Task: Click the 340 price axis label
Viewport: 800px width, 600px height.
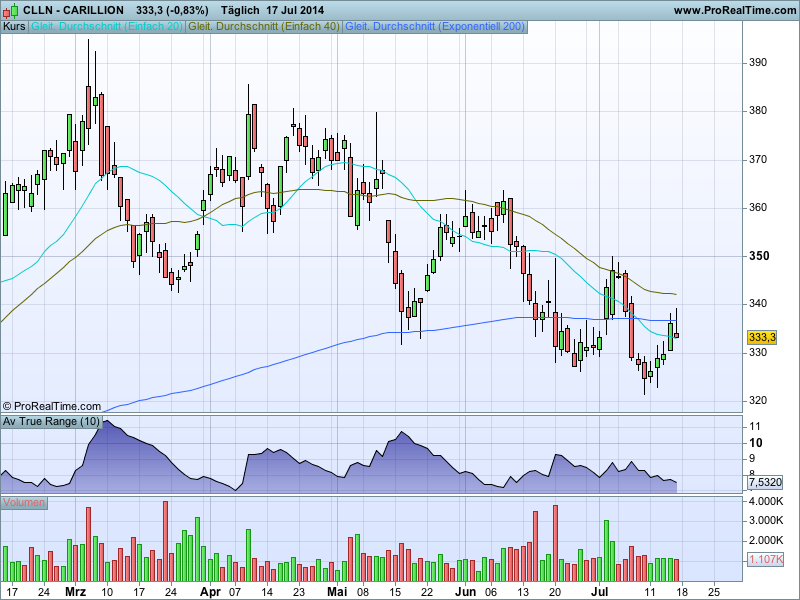Action: pyautogui.click(x=758, y=304)
